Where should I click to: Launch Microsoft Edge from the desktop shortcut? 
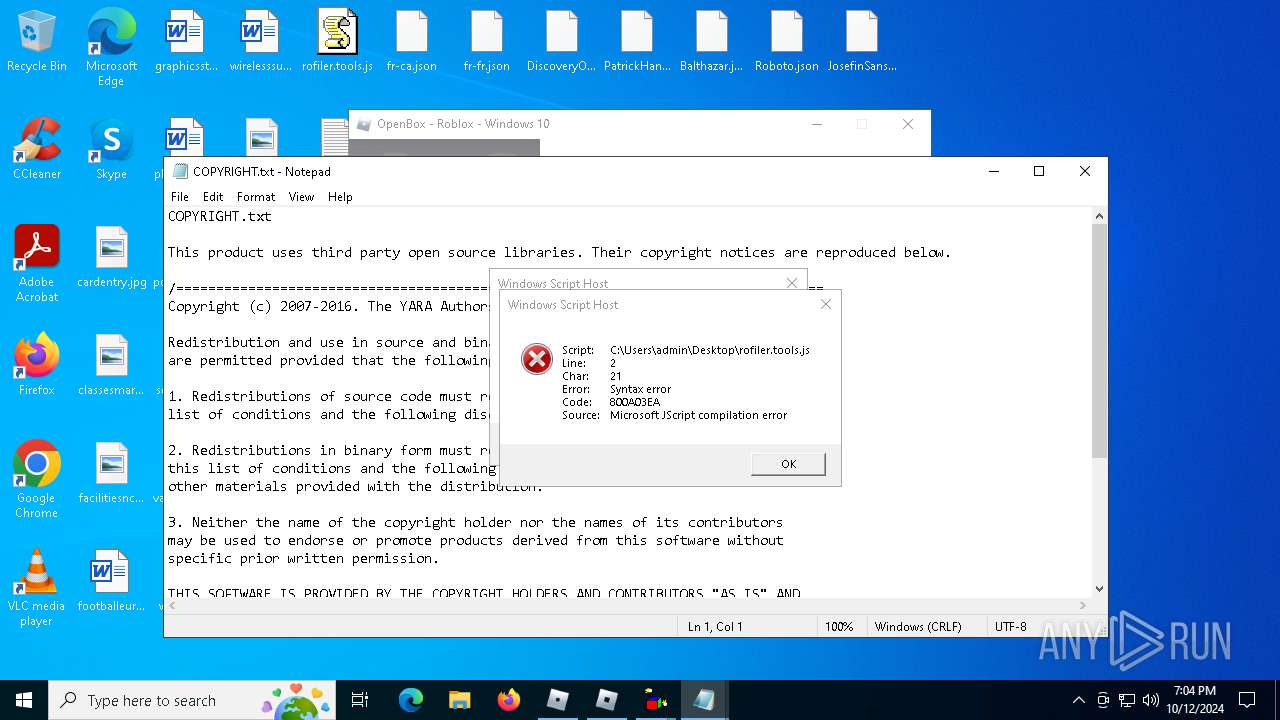tap(111, 48)
